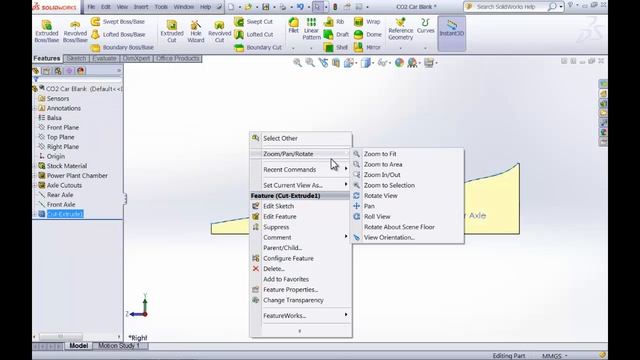Open the Tools menu

[161, 7]
